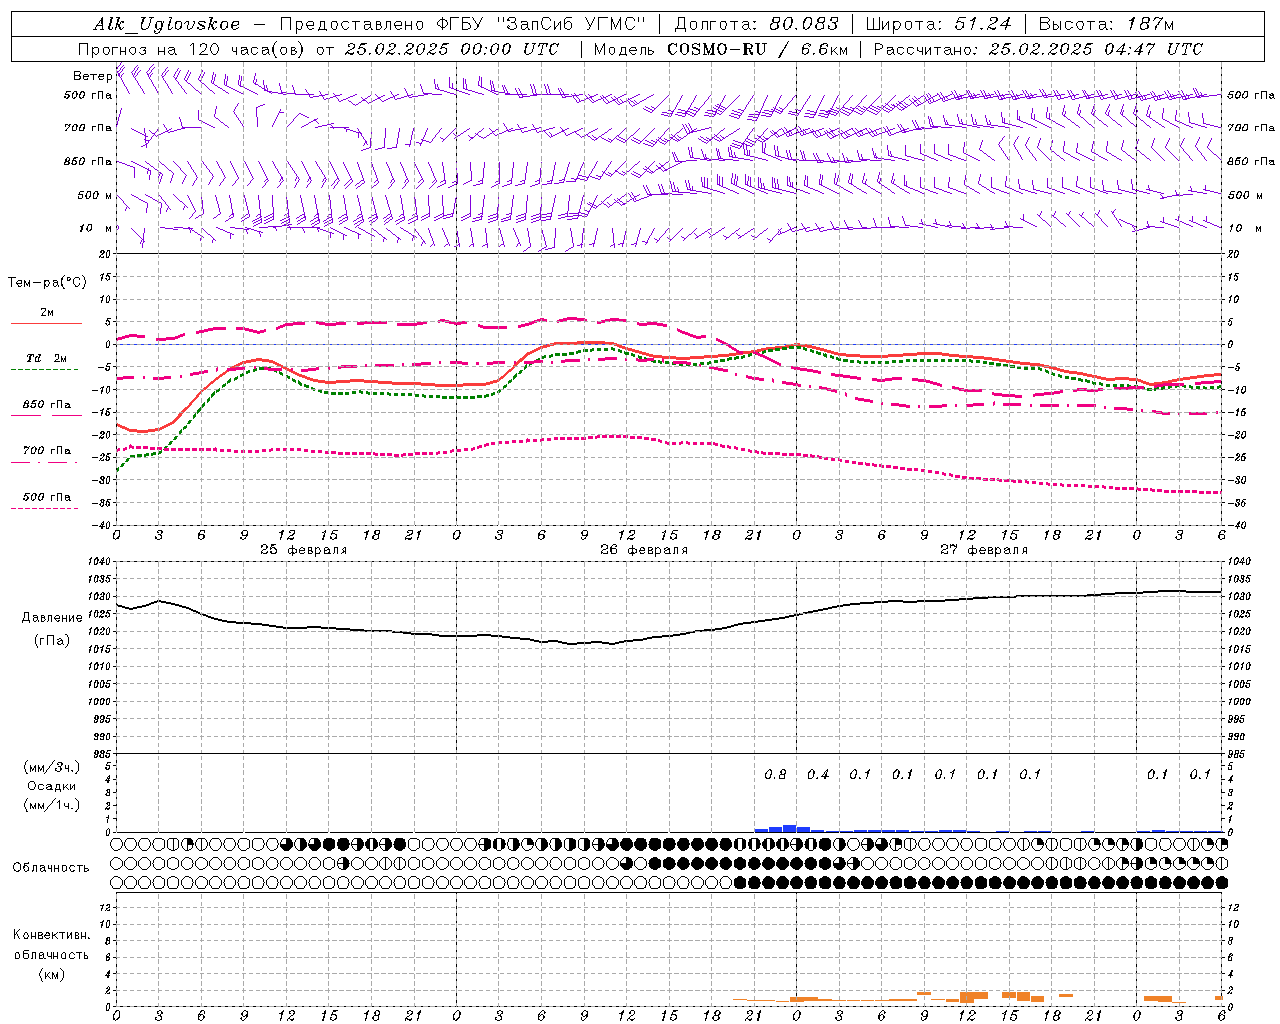Click the dash-dot 700 гПа legend line

46,462
